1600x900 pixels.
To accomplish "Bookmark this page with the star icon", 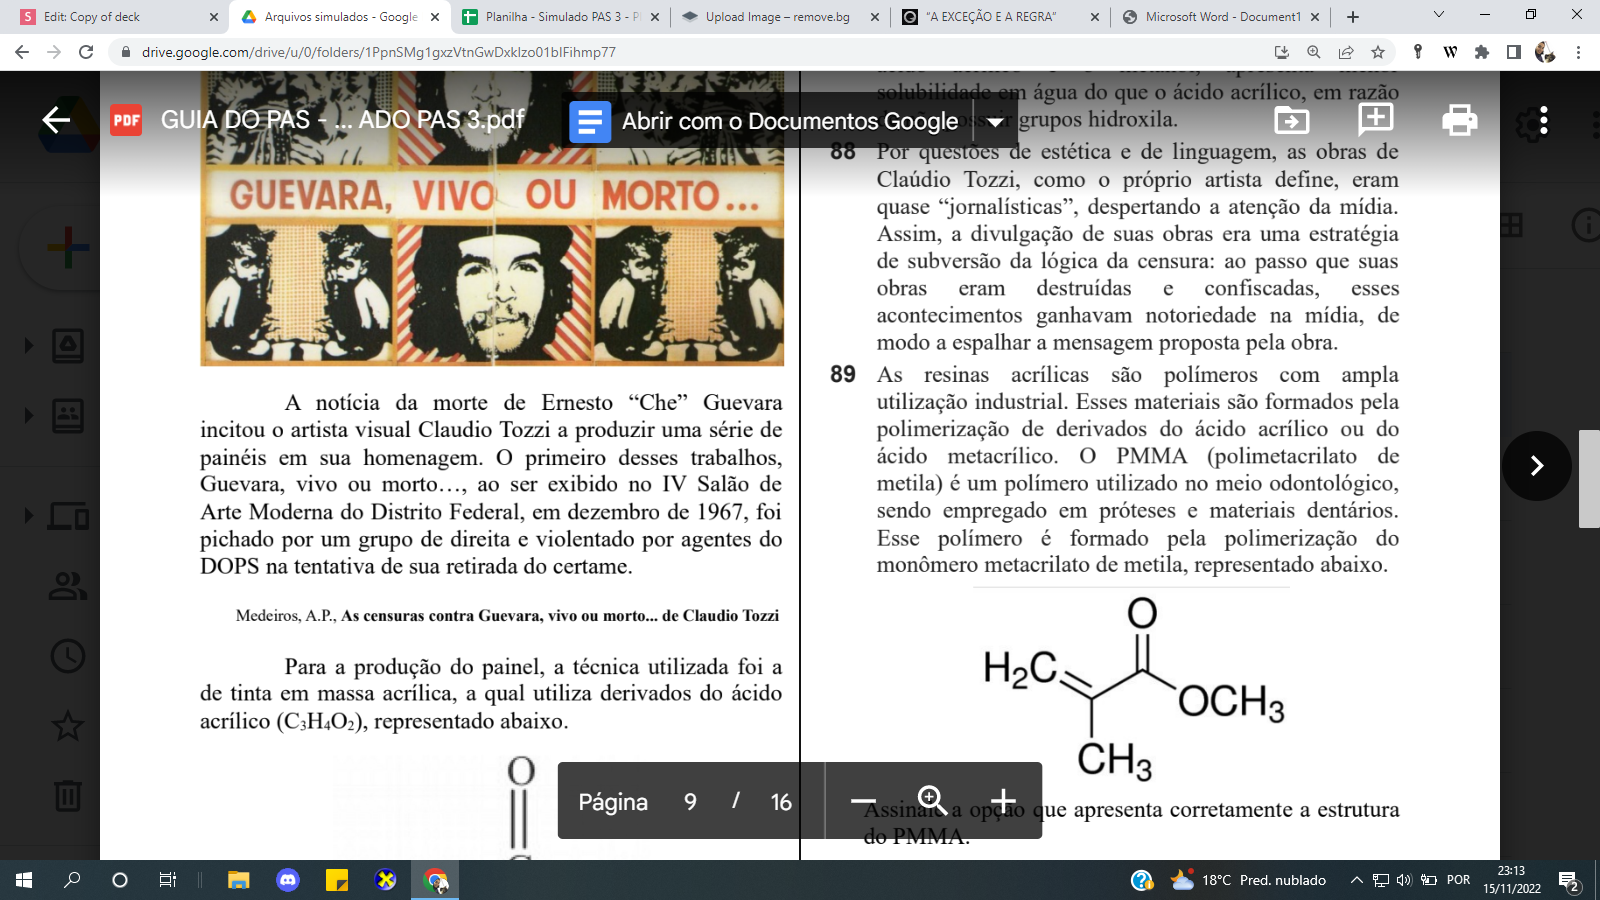I will point(1378,52).
